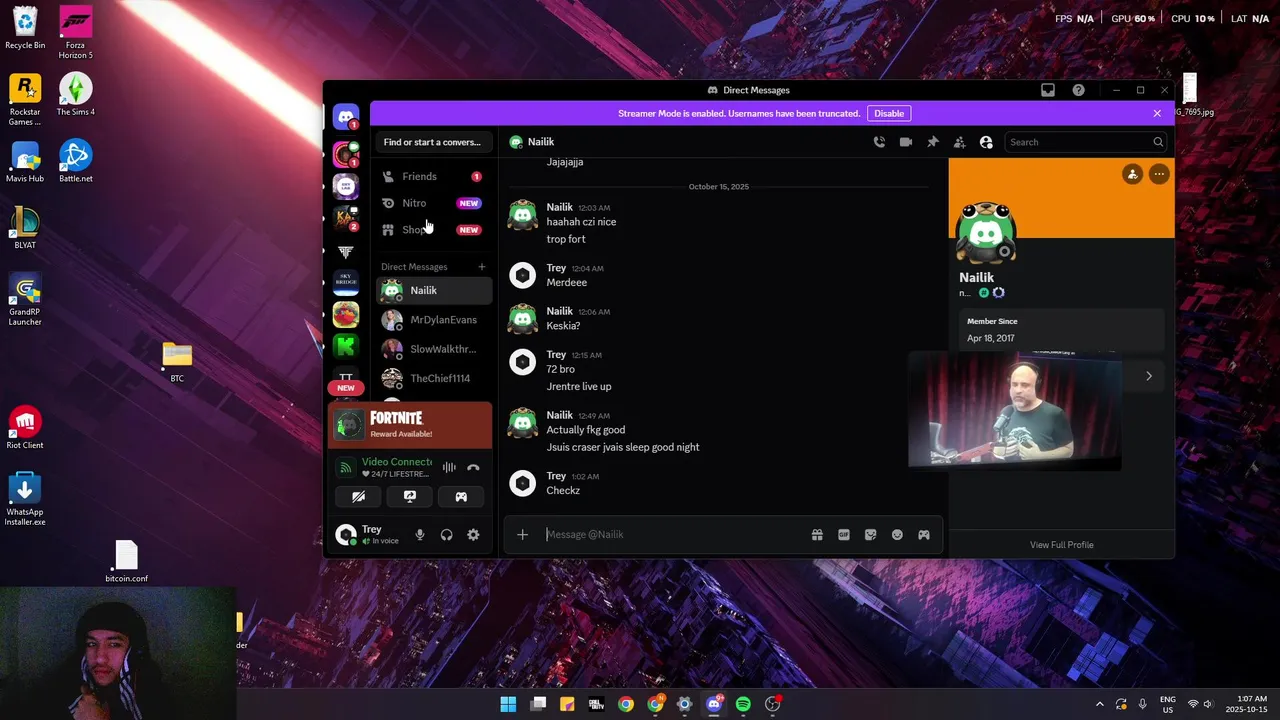Screen dimensions: 1280x720
Task: Start voice call with Nailik
Action: (x=879, y=142)
